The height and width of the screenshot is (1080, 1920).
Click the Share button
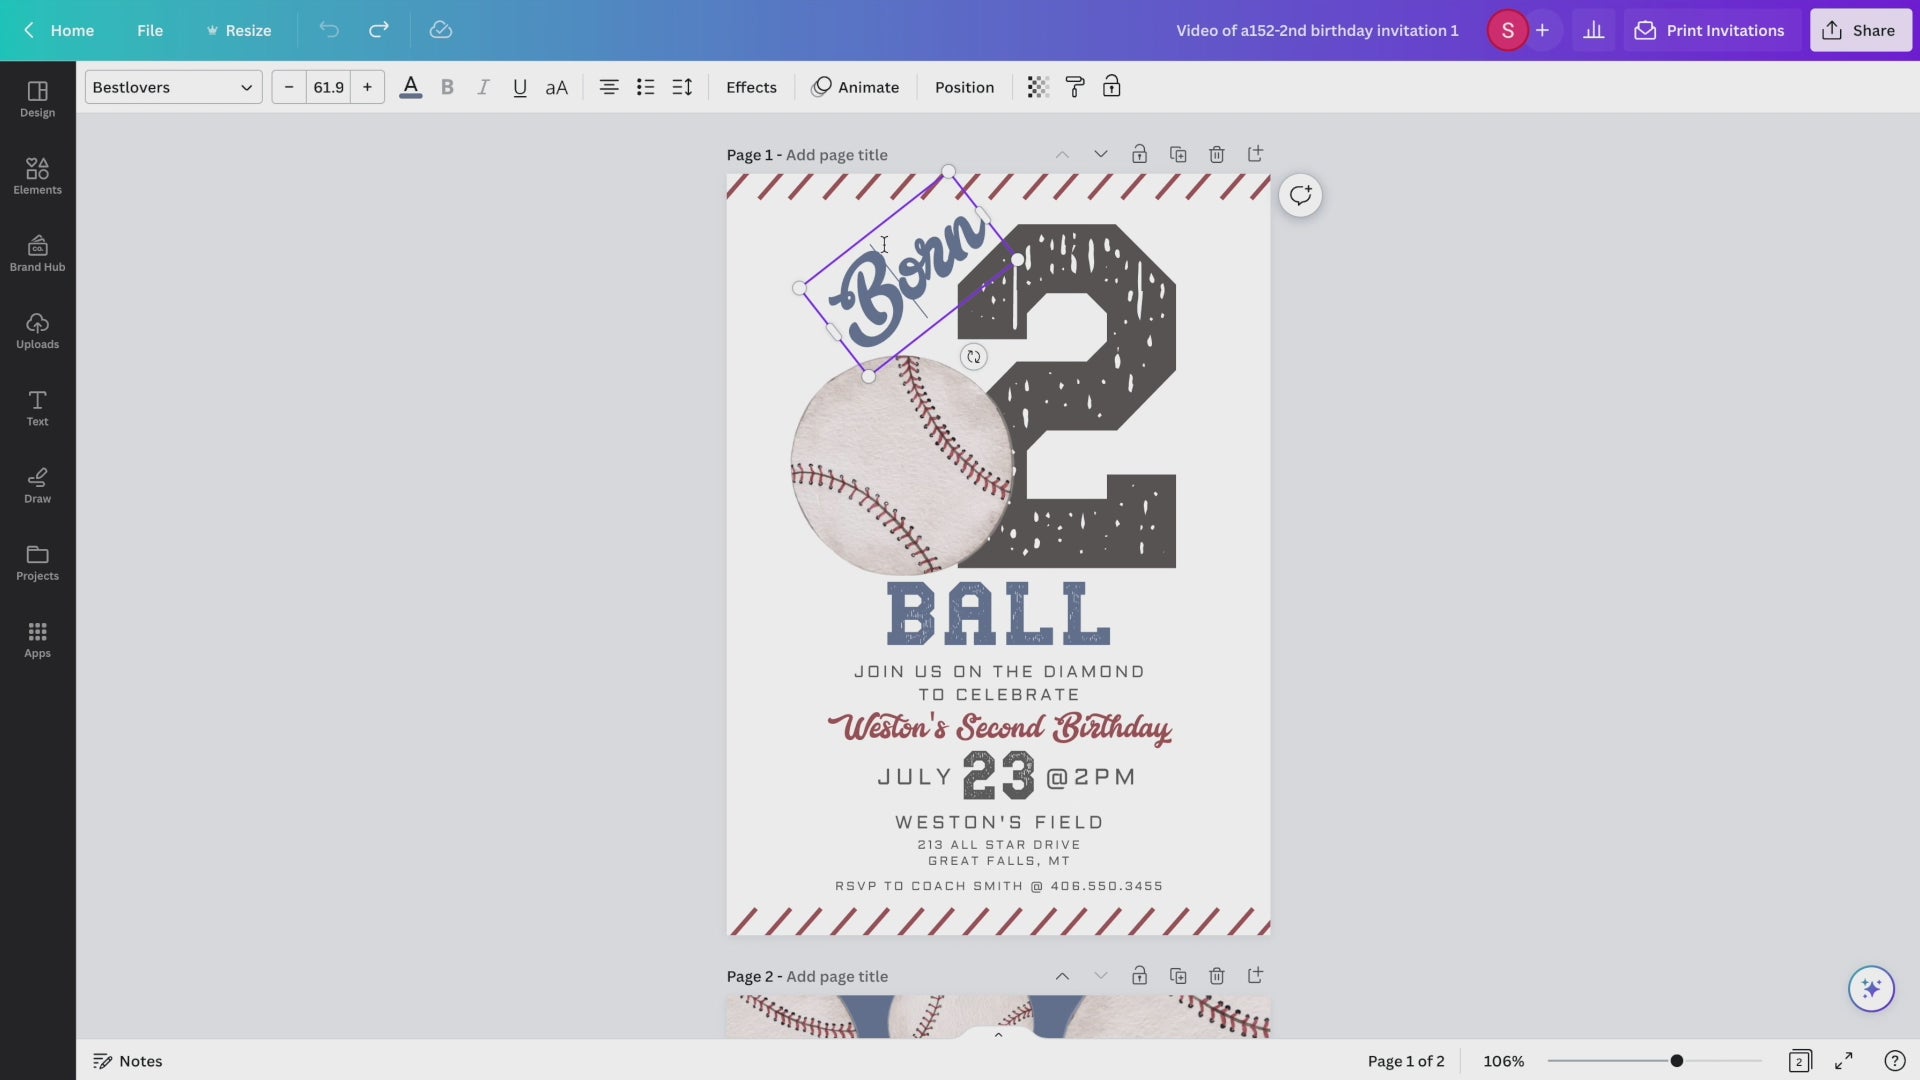(x=1860, y=30)
